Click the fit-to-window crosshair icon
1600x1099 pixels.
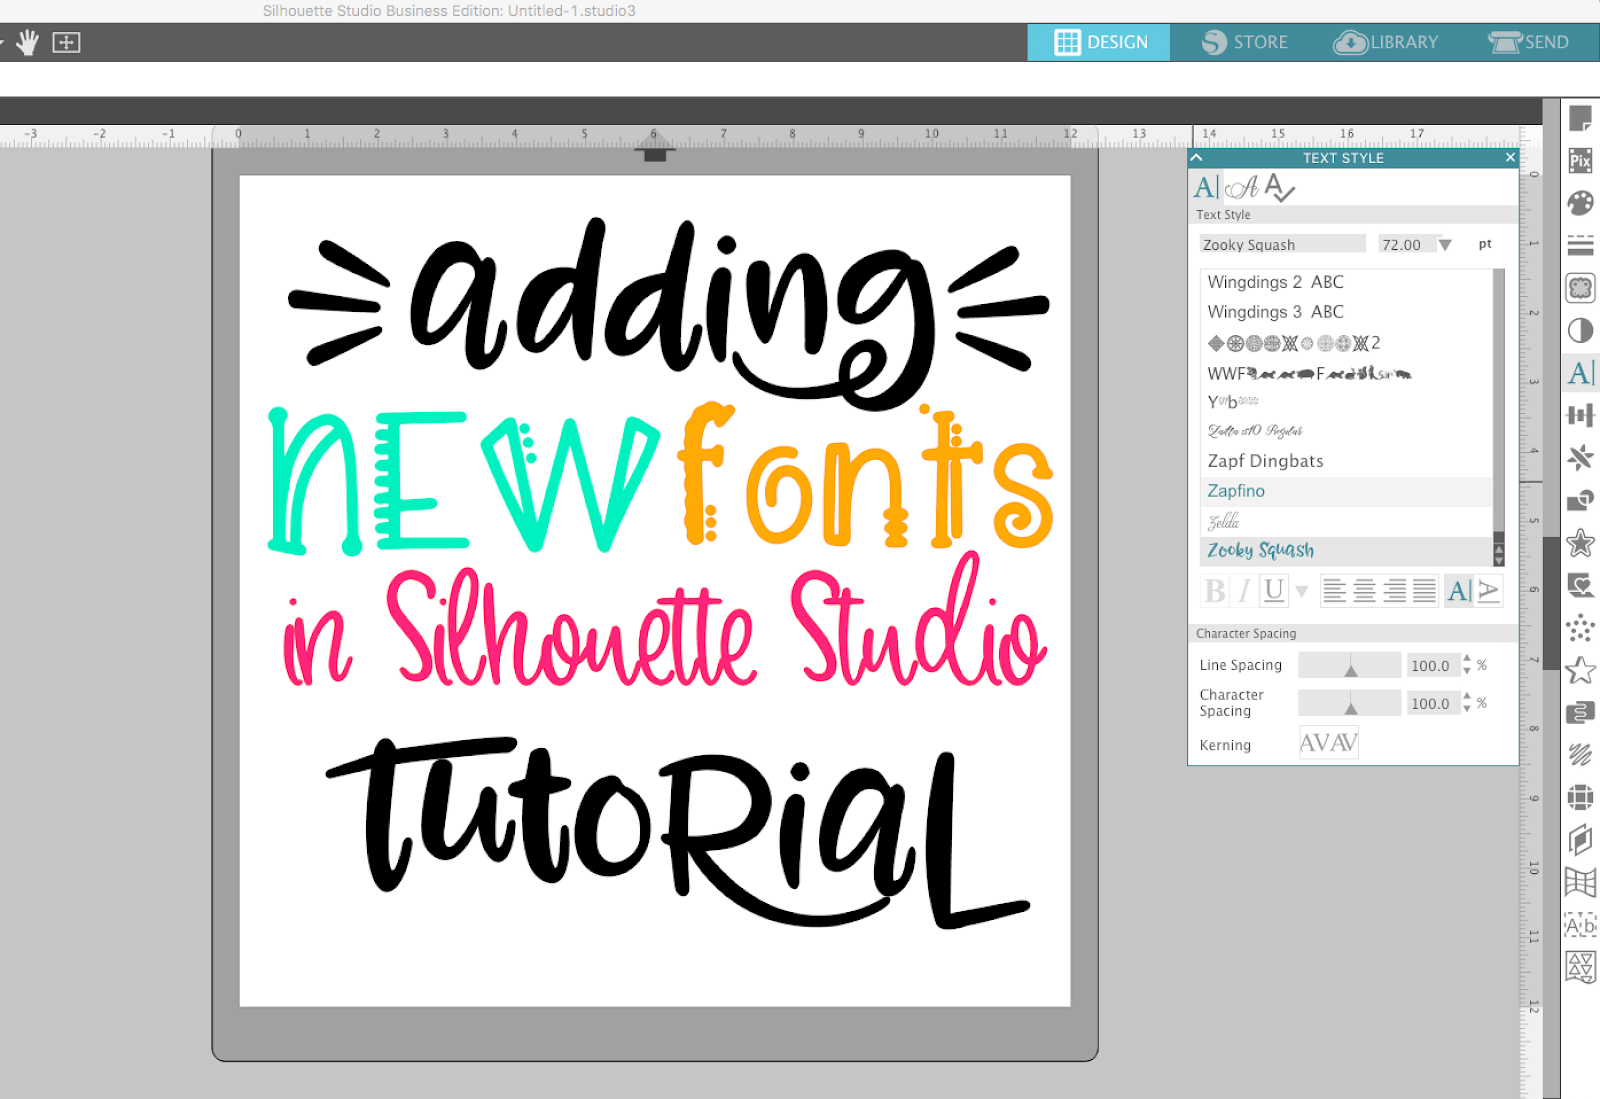(x=66, y=42)
